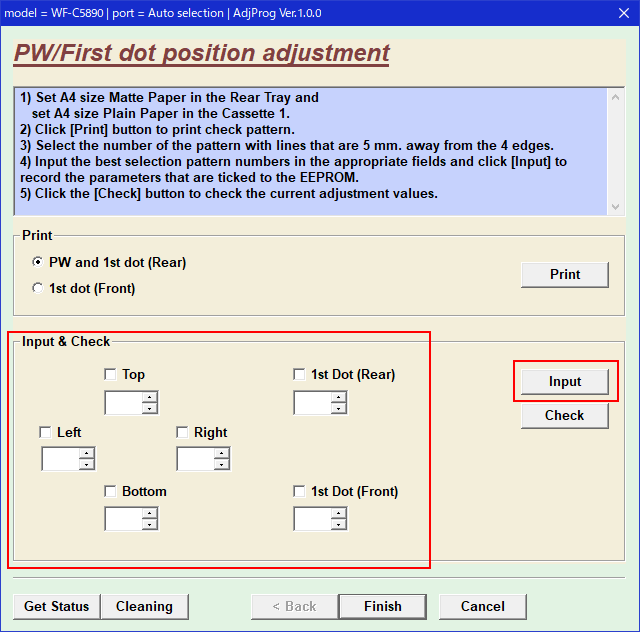Click the Check button
This screenshot has width=640, height=632.
click(564, 415)
